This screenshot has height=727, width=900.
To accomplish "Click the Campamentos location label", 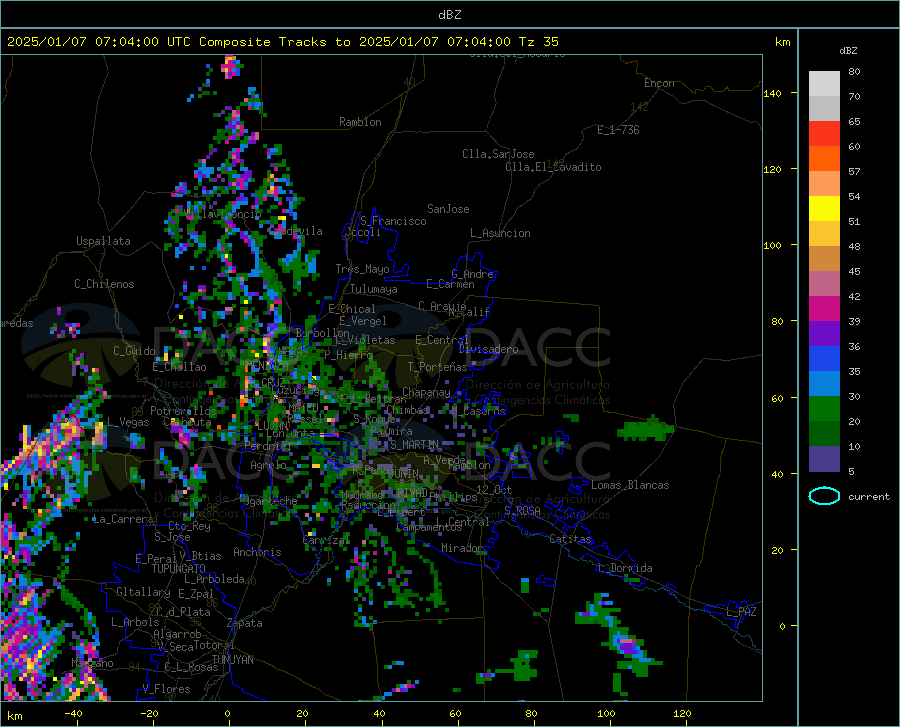I will (429, 527).
